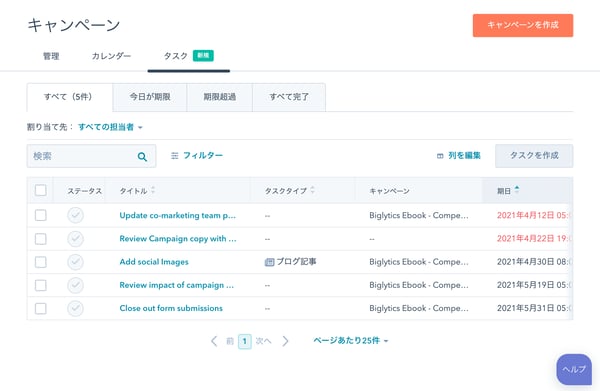
Task: Mark 'Close out form submissions' status complete
Action: coord(75,308)
